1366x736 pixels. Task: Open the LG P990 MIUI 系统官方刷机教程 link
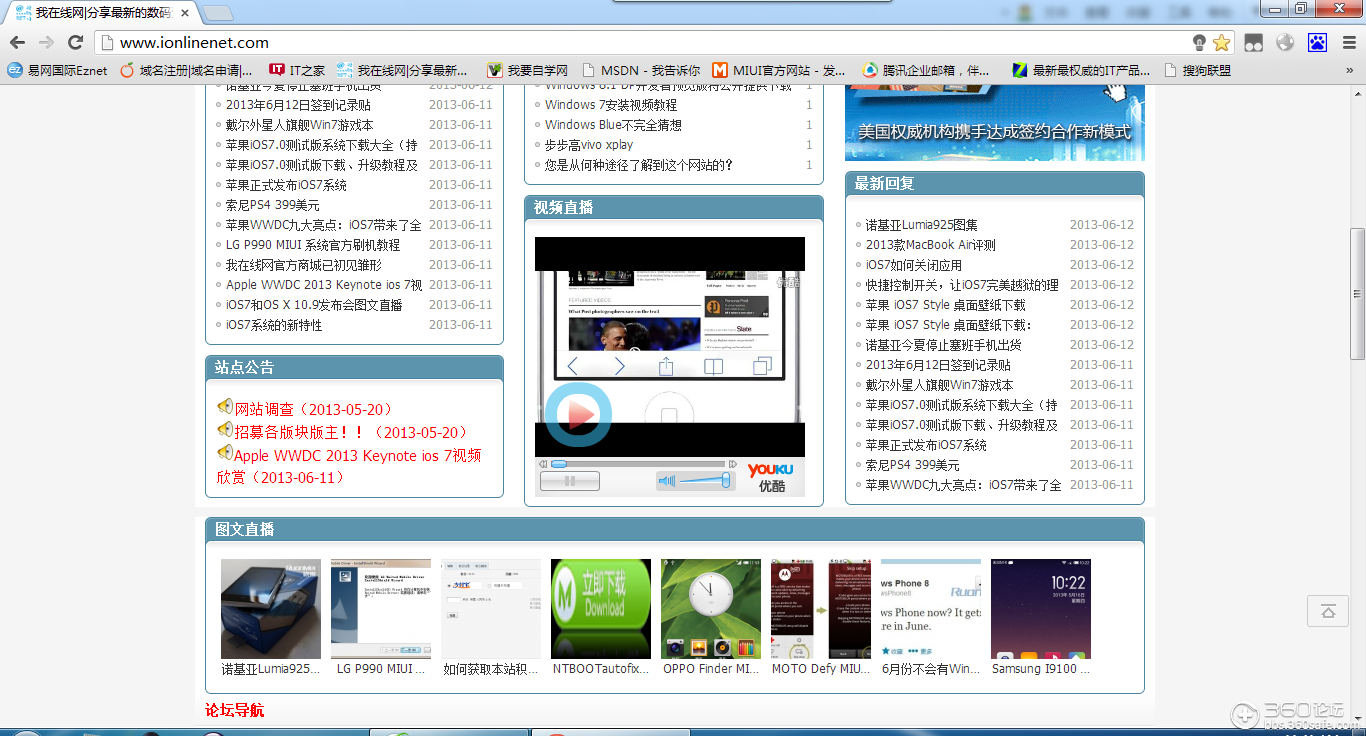[x=313, y=245]
